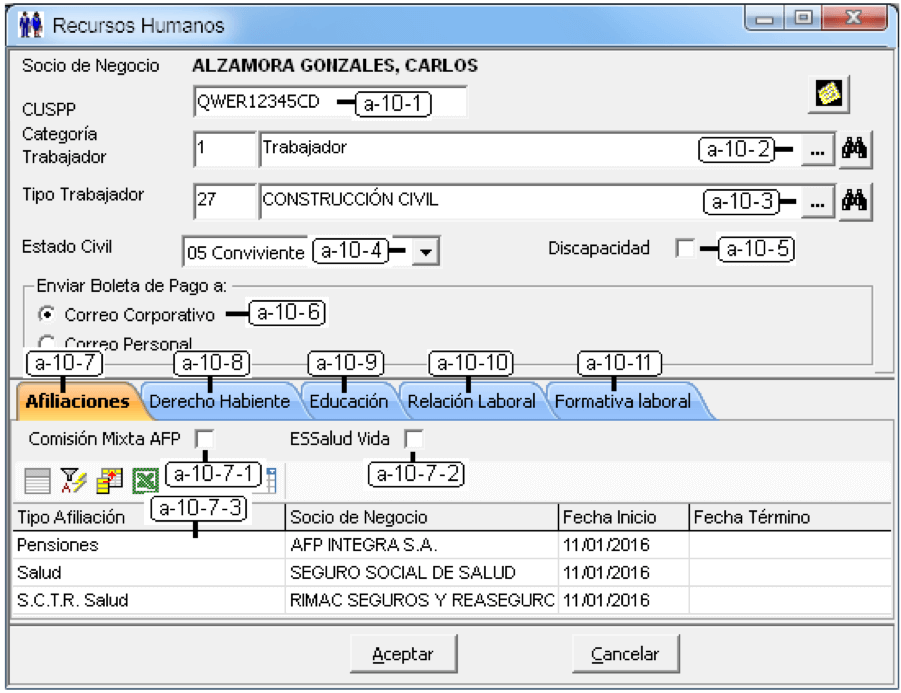Select the Correo Corporativo radio option
The height and width of the screenshot is (693, 901).
tap(47, 314)
